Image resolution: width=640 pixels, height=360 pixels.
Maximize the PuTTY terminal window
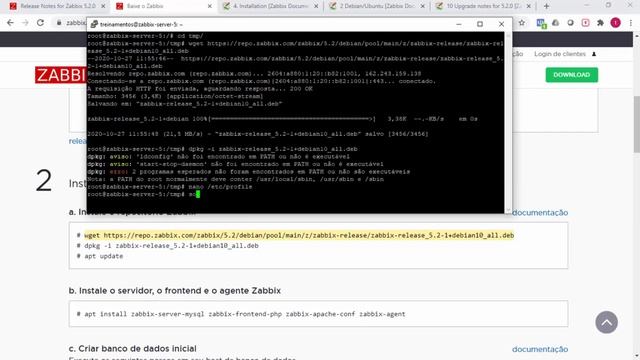coord(480,24)
